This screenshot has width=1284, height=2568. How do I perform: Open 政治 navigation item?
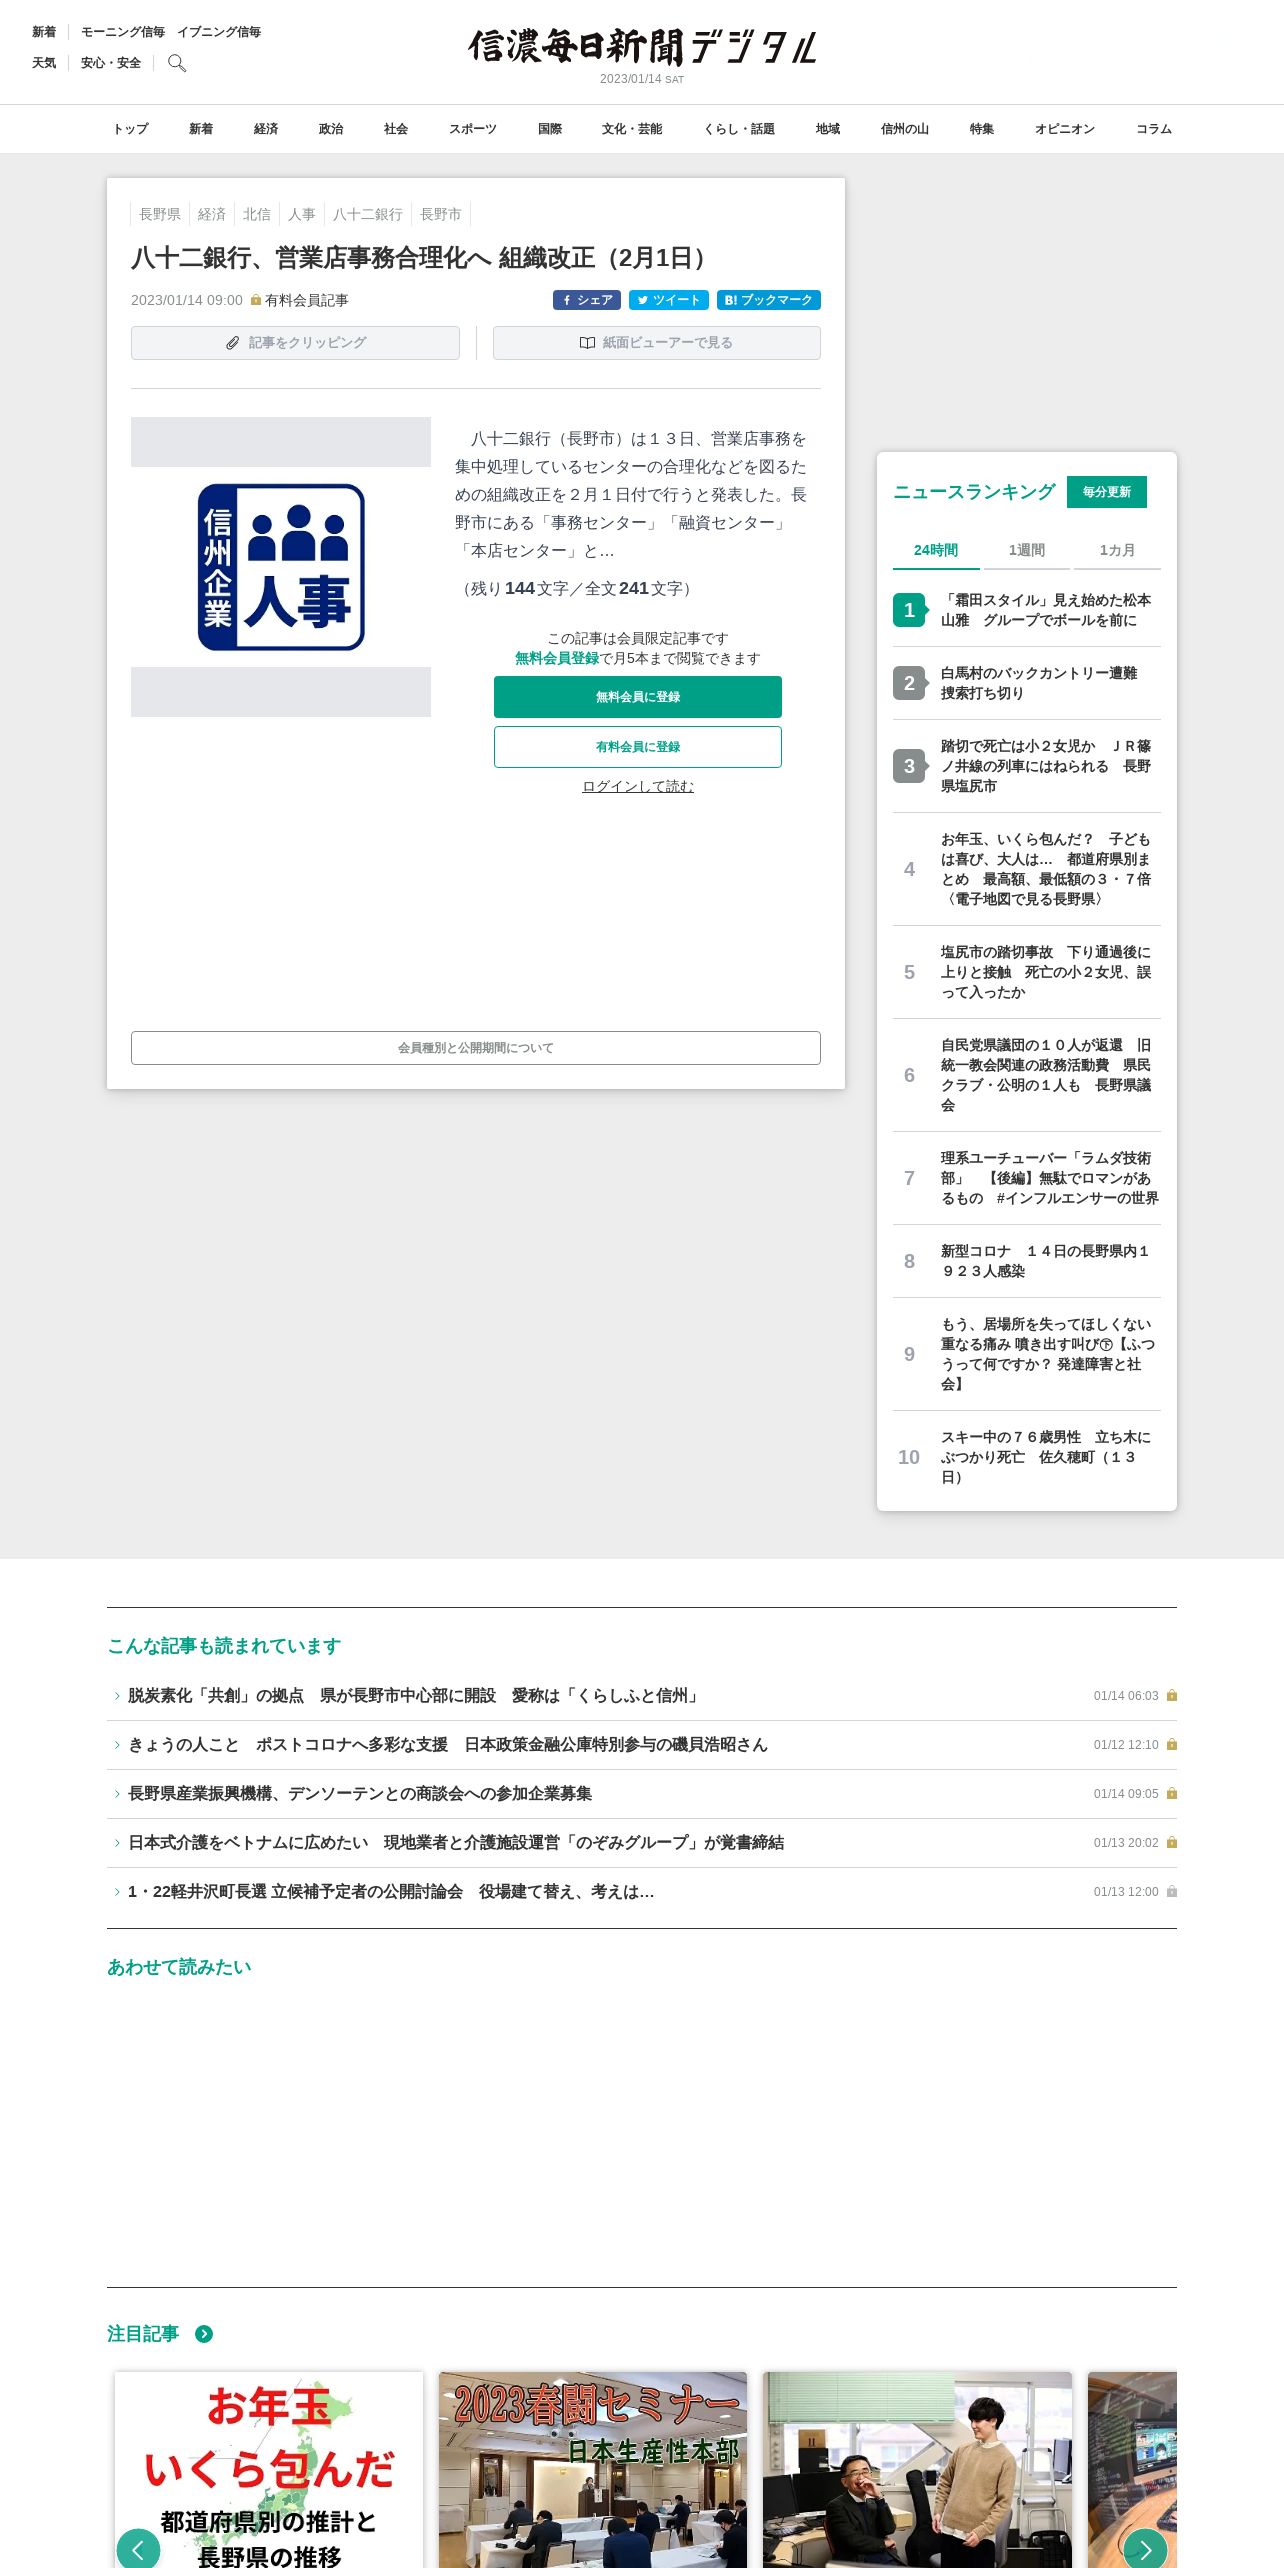(x=331, y=129)
